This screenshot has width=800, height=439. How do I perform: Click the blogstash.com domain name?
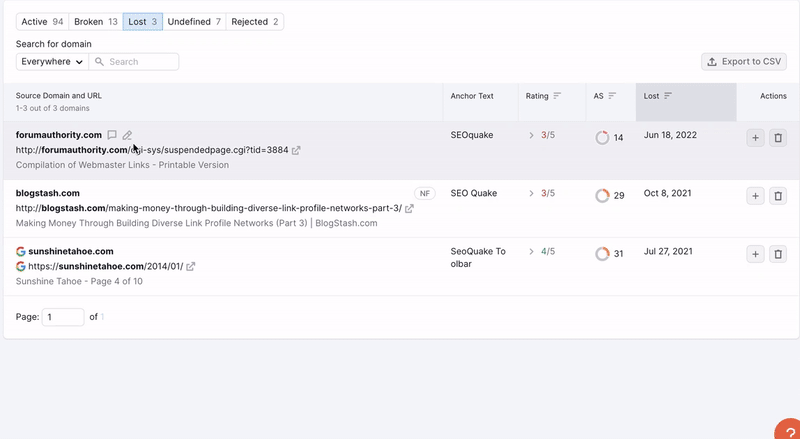pyautogui.click(x=47, y=193)
